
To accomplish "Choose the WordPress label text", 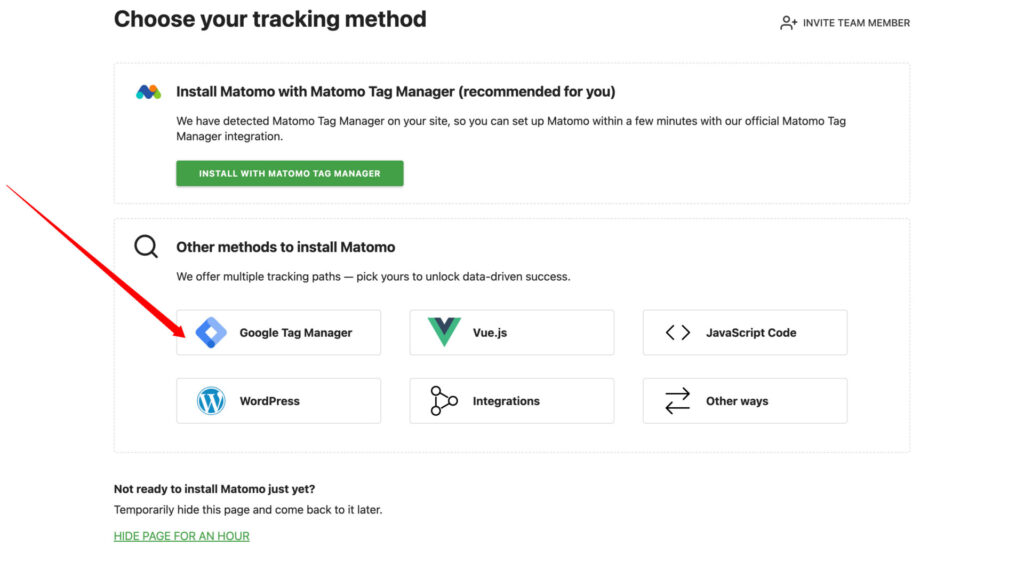I will click(270, 401).
